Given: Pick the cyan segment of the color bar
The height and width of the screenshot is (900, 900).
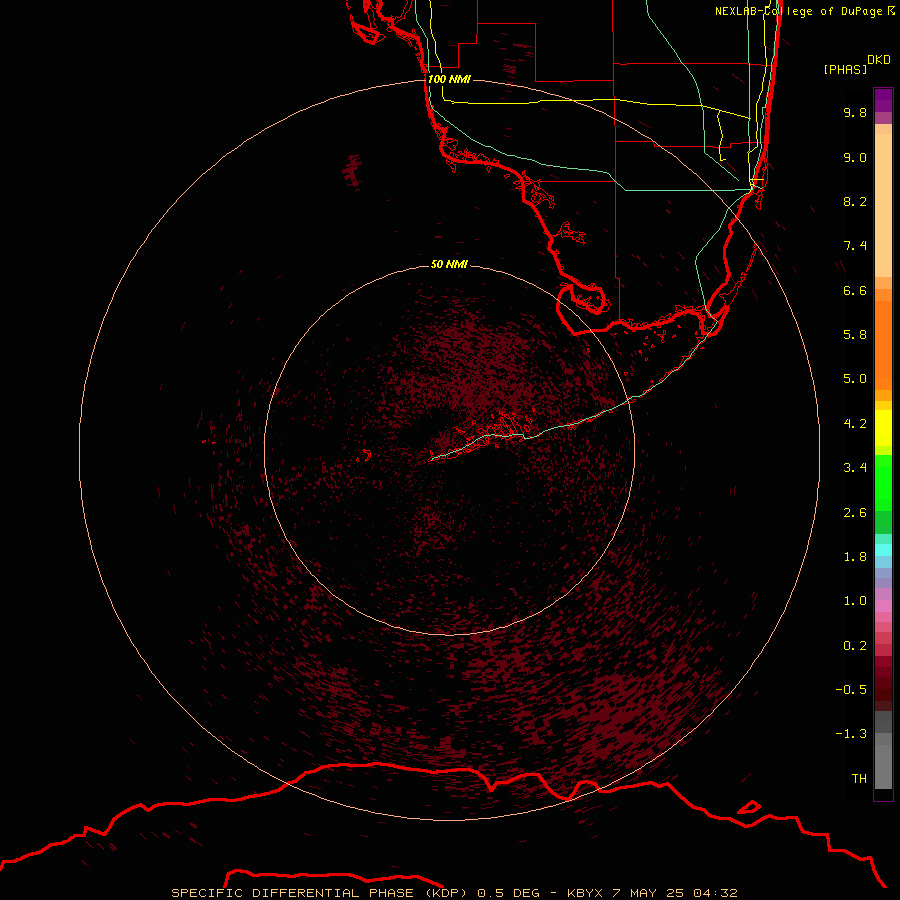Looking at the screenshot, I should pyautogui.click(x=883, y=550).
